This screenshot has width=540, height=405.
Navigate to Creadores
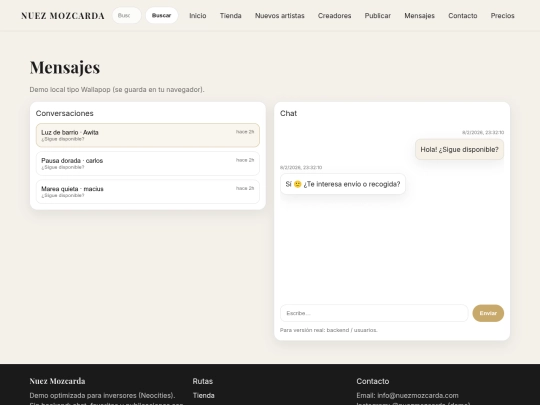334,16
